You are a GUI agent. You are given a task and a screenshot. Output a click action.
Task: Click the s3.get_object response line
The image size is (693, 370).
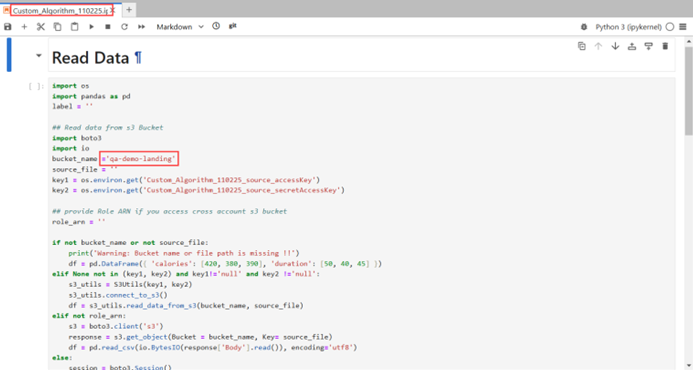pos(200,337)
